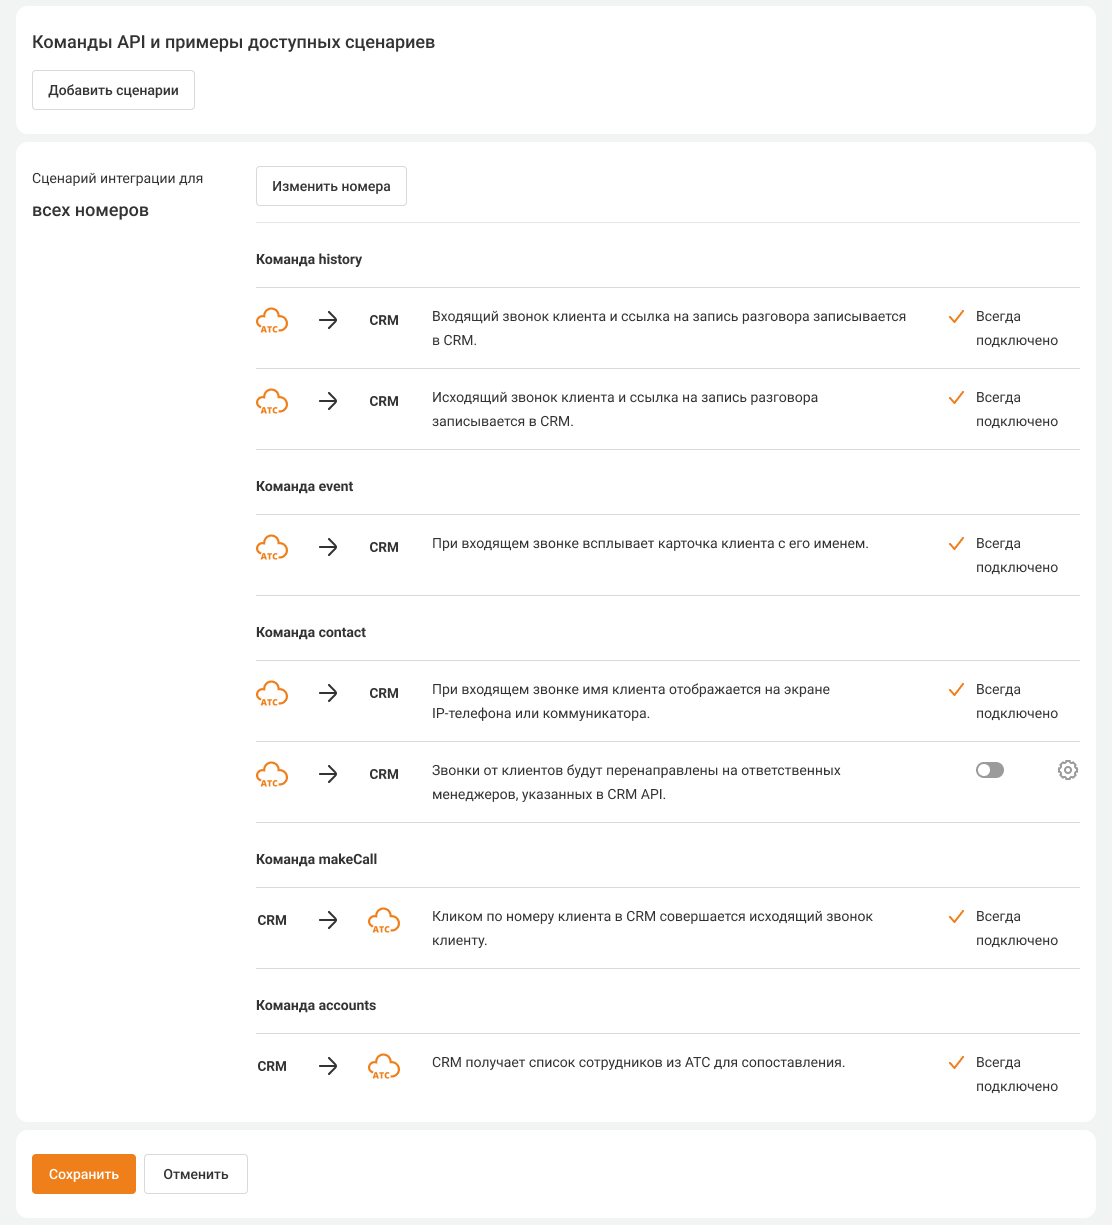The image size is (1112, 1225).
Task: Click the Команда makeCall section header
Action: pos(316,859)
